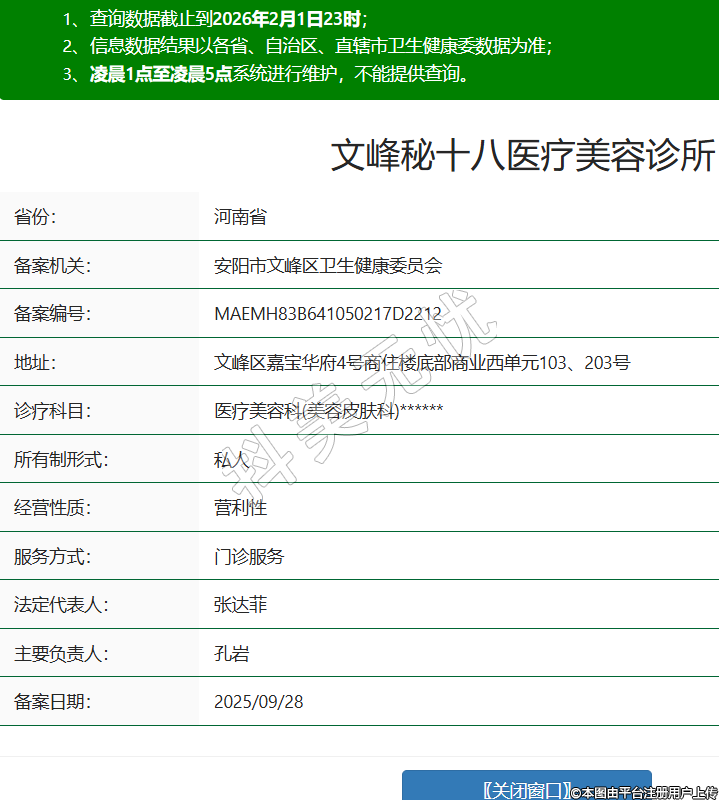Click the clinic title 文峰秘十八医疗美容诊所
Image resolution: width=719 pixels, height=800 pixels.
[523, 157]
